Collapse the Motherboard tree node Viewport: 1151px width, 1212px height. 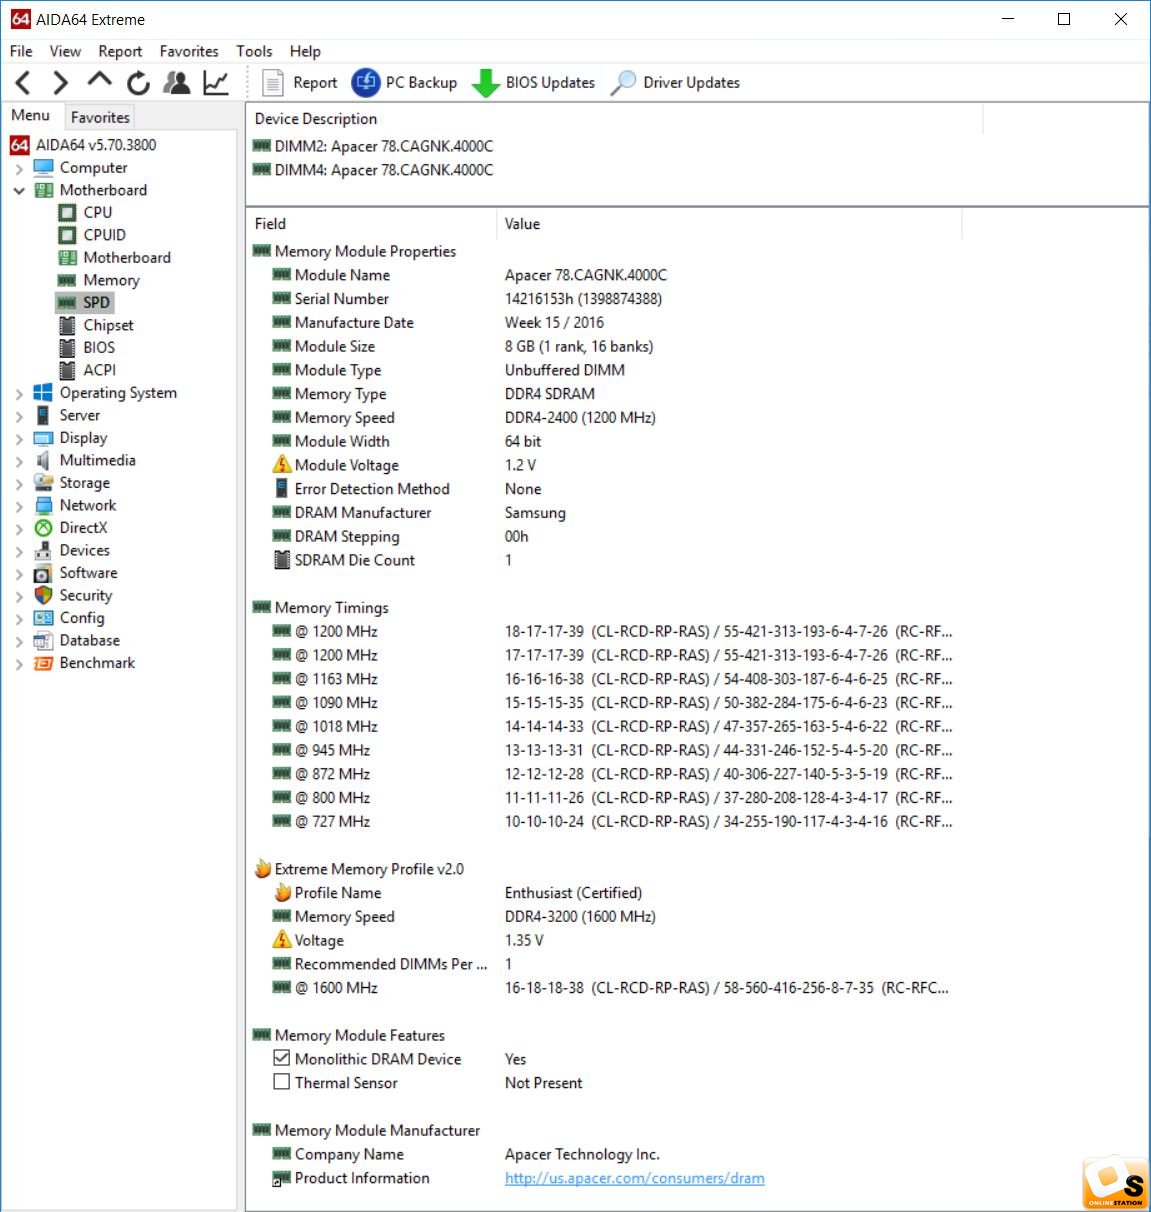tap(19, 190)
